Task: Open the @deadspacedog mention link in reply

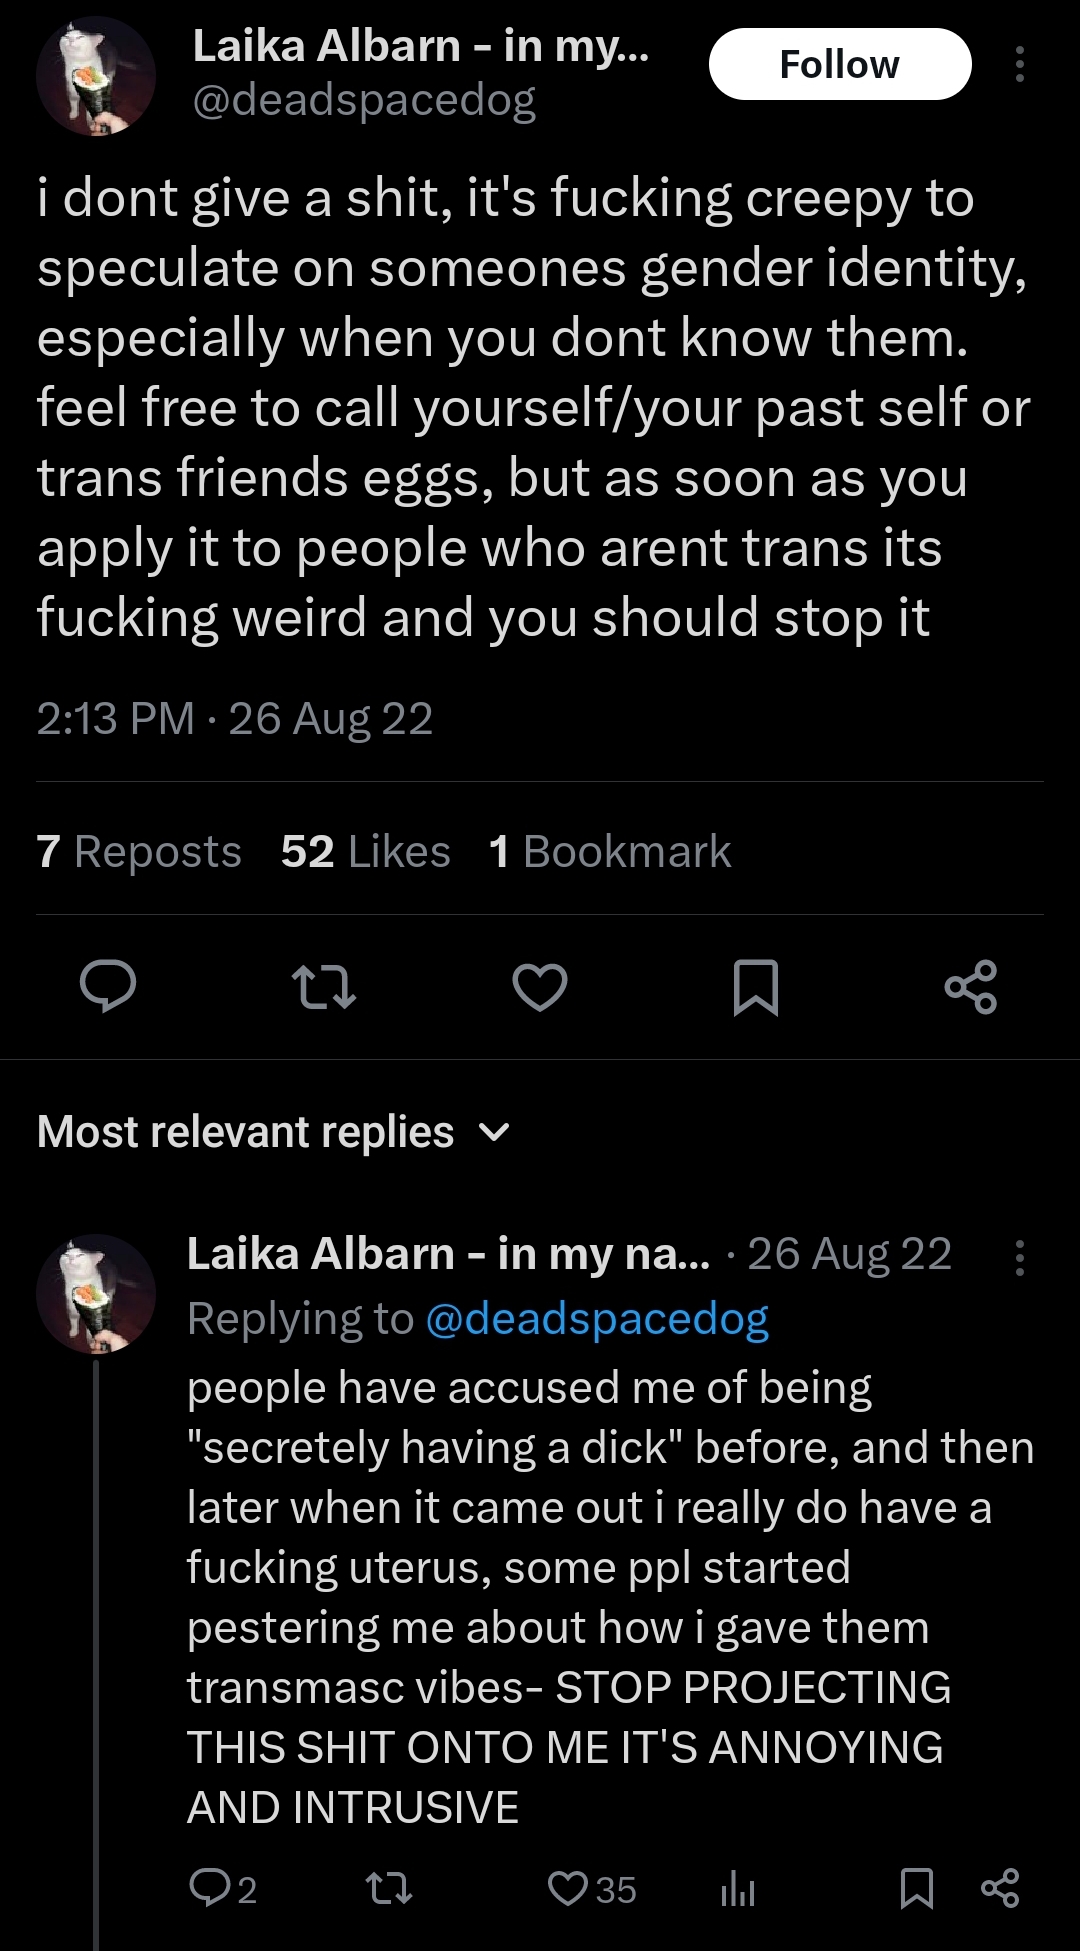Action: click(597, 1319)
